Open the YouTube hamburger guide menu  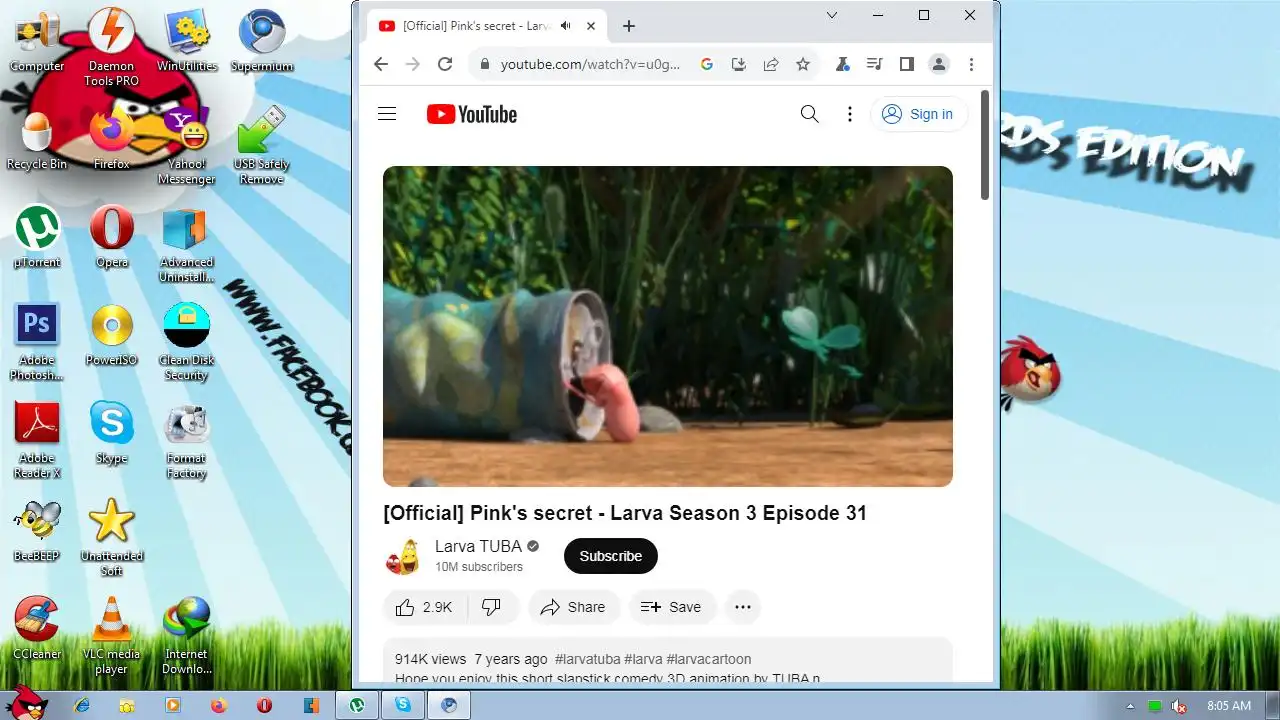(387, 114)
